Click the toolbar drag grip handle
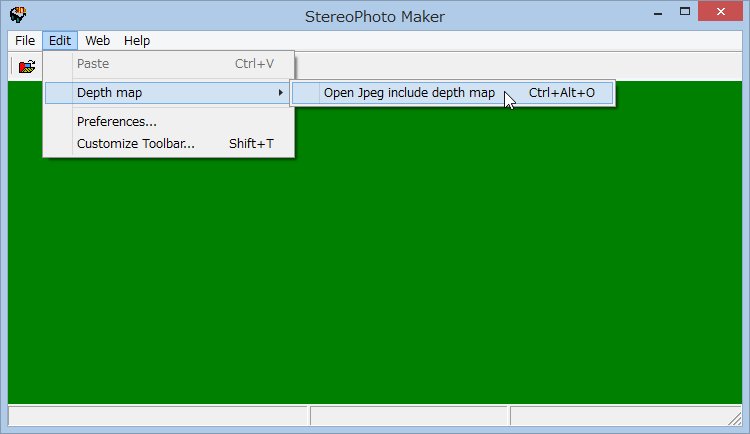The image size is (750, 434). (x=12, y=66)
